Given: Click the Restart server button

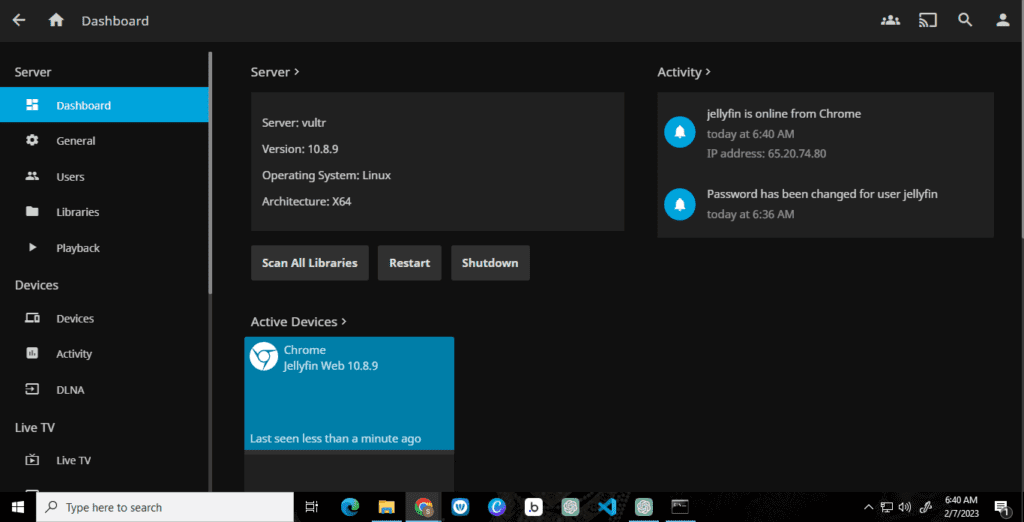Looking at the screenshot, I should (409, 263).
